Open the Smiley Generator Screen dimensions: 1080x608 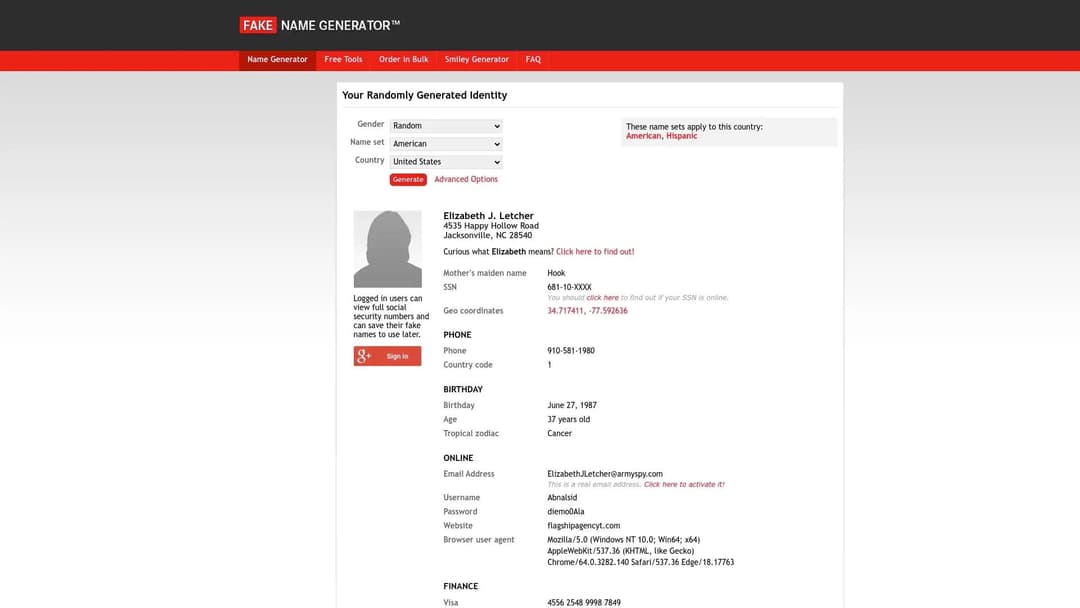click(477, 59)
